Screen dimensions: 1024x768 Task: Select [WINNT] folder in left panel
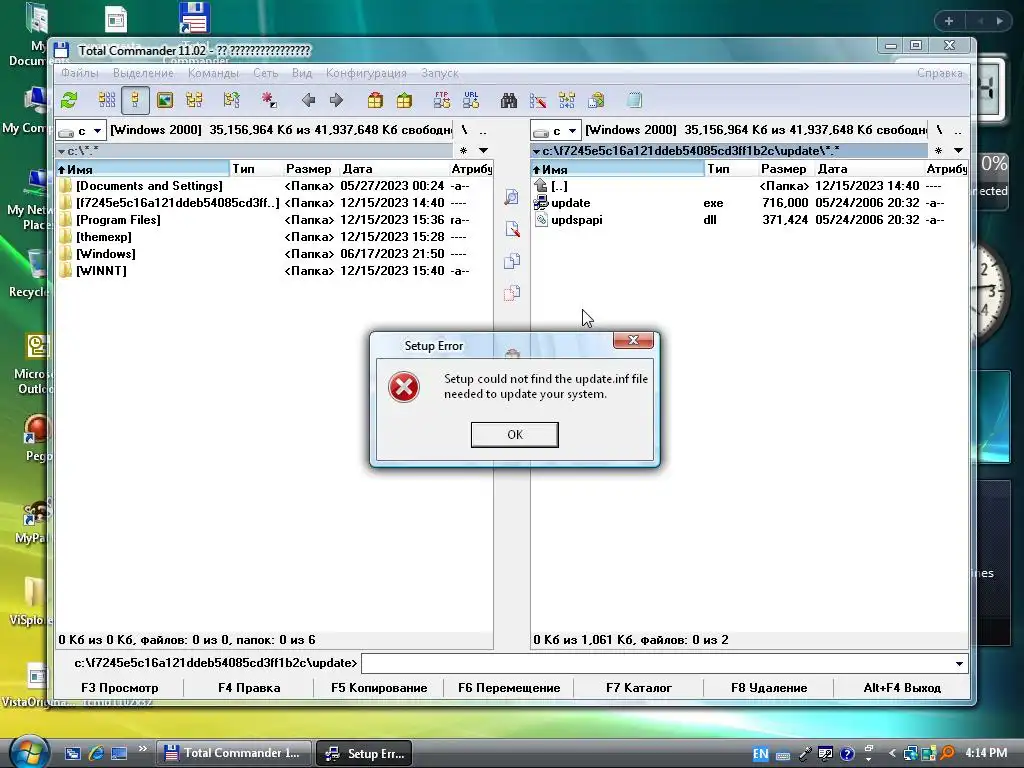click(x=274, y=271)
